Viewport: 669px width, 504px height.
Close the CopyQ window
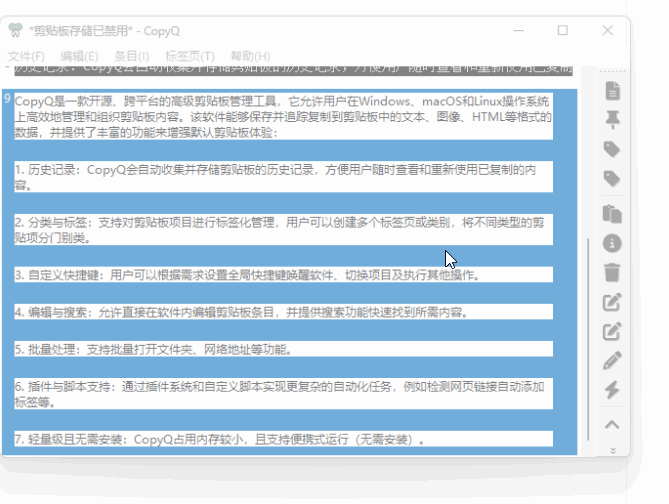click(x=608, y=30)
